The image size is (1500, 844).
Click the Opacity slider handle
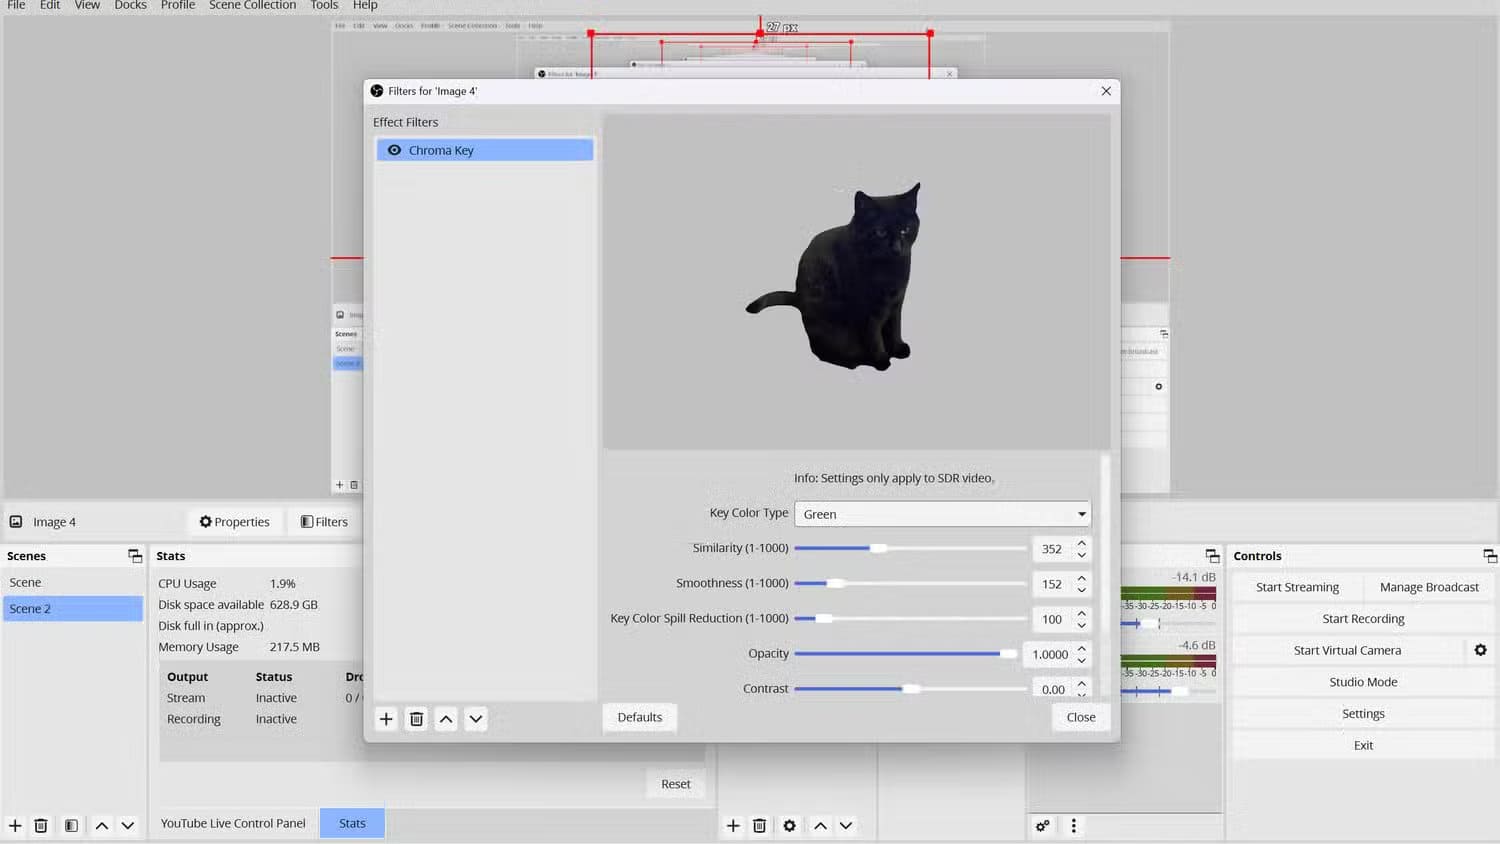pos(1008,653)
